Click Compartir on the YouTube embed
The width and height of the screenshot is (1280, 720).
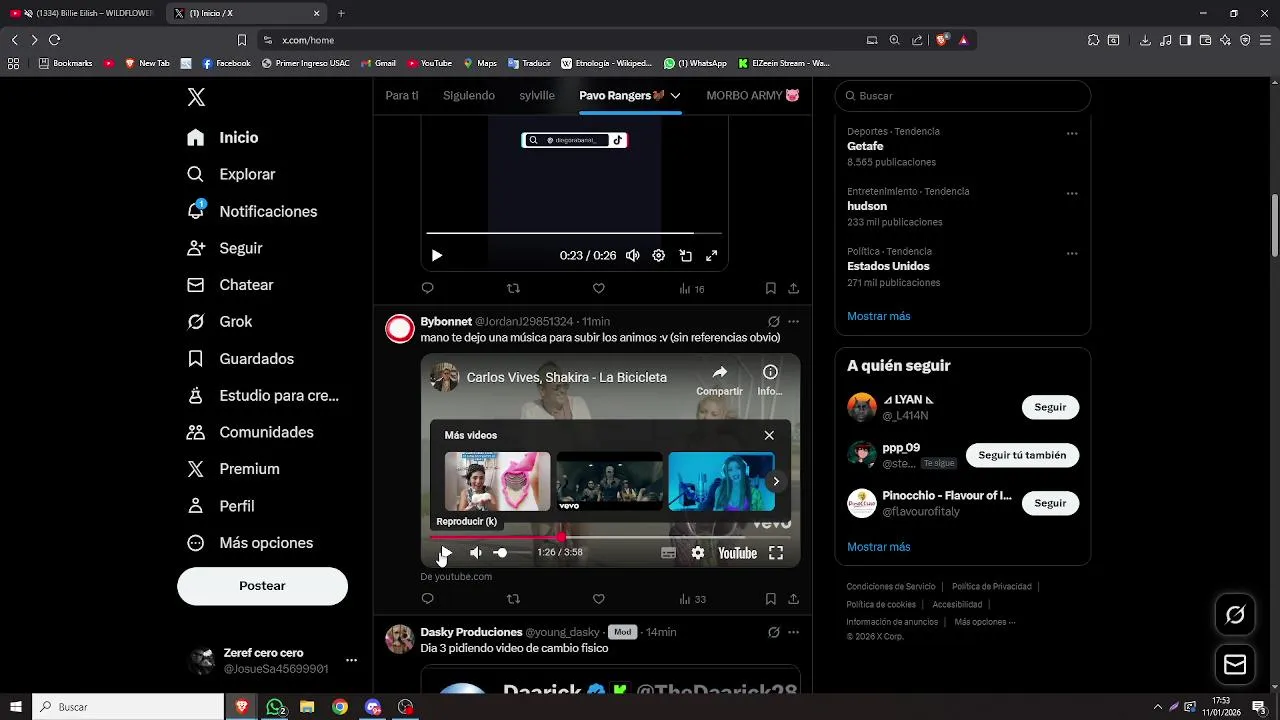click(719, 380)
